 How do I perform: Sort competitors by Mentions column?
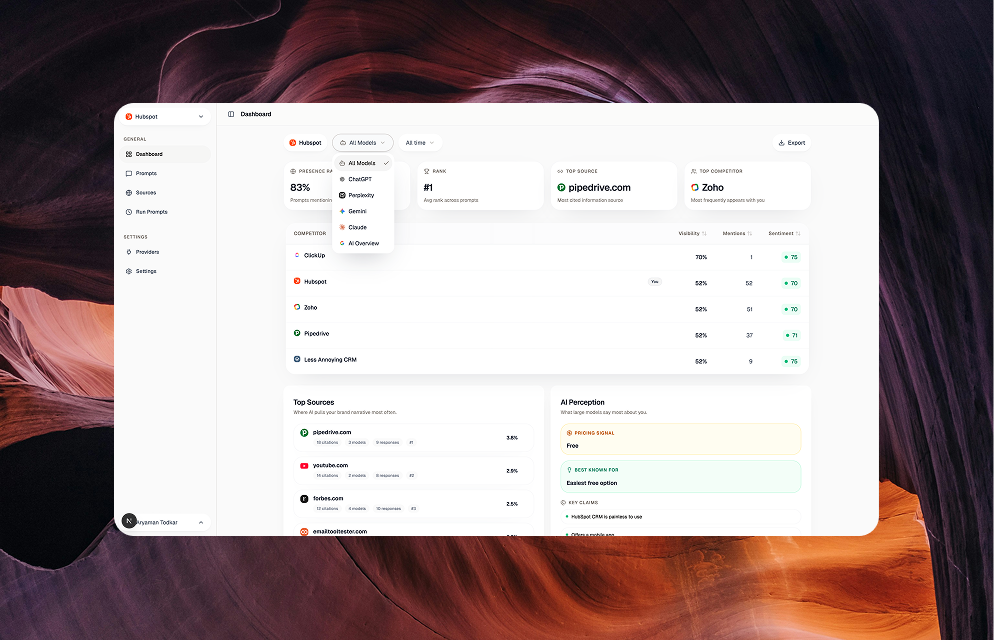point(737,233)
